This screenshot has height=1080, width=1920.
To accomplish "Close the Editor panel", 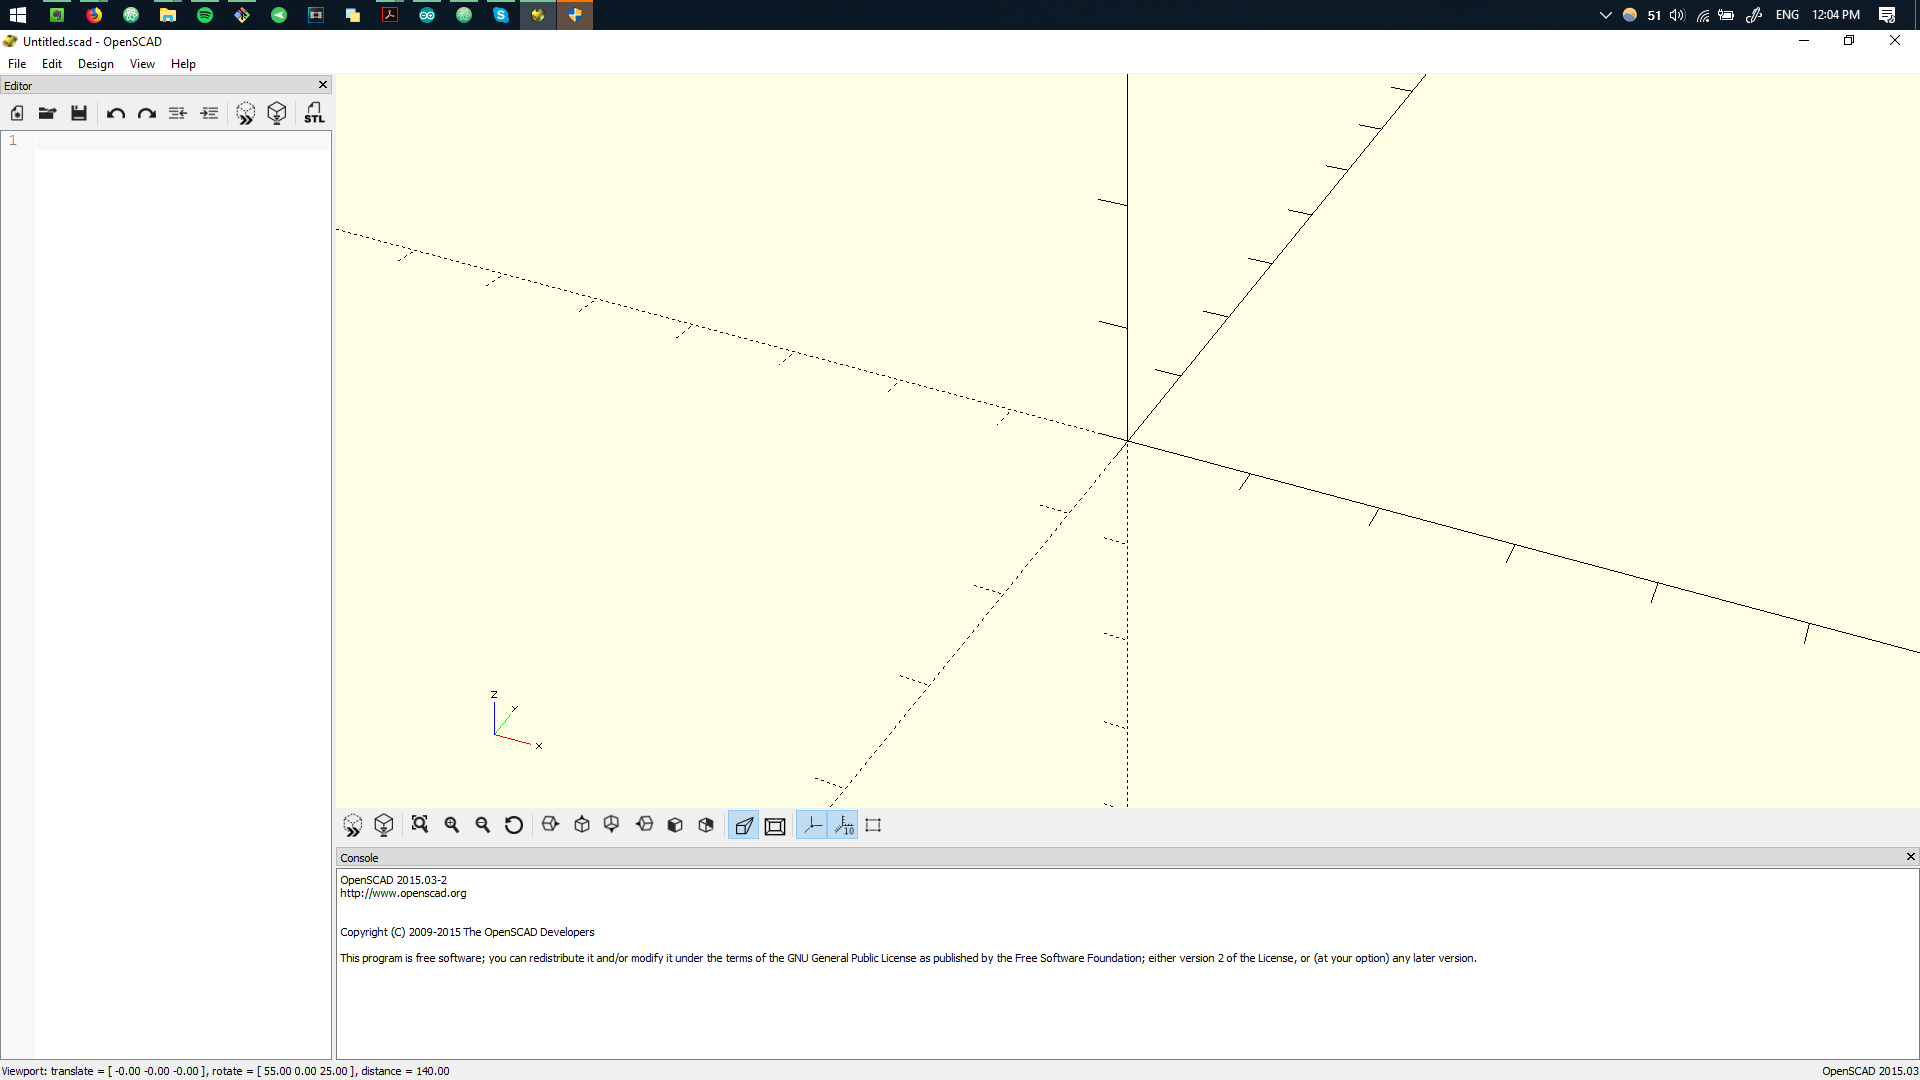I will tap(323, 85).
